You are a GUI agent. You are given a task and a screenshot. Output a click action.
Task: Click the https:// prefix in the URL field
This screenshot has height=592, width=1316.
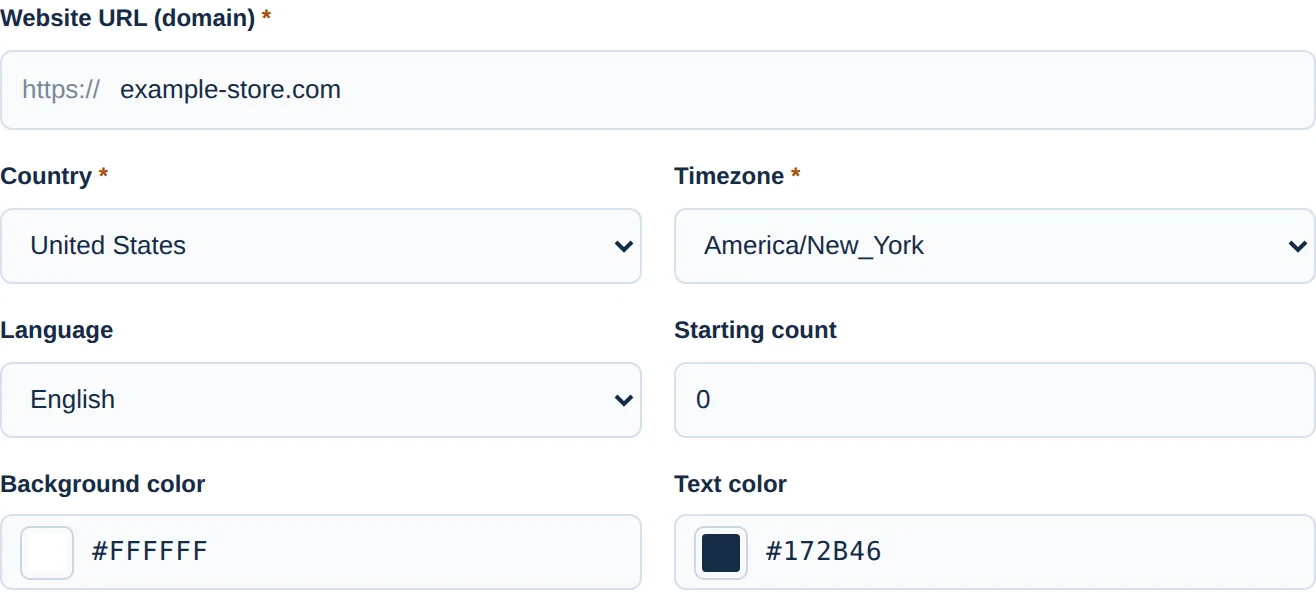[x=61, y=90]
